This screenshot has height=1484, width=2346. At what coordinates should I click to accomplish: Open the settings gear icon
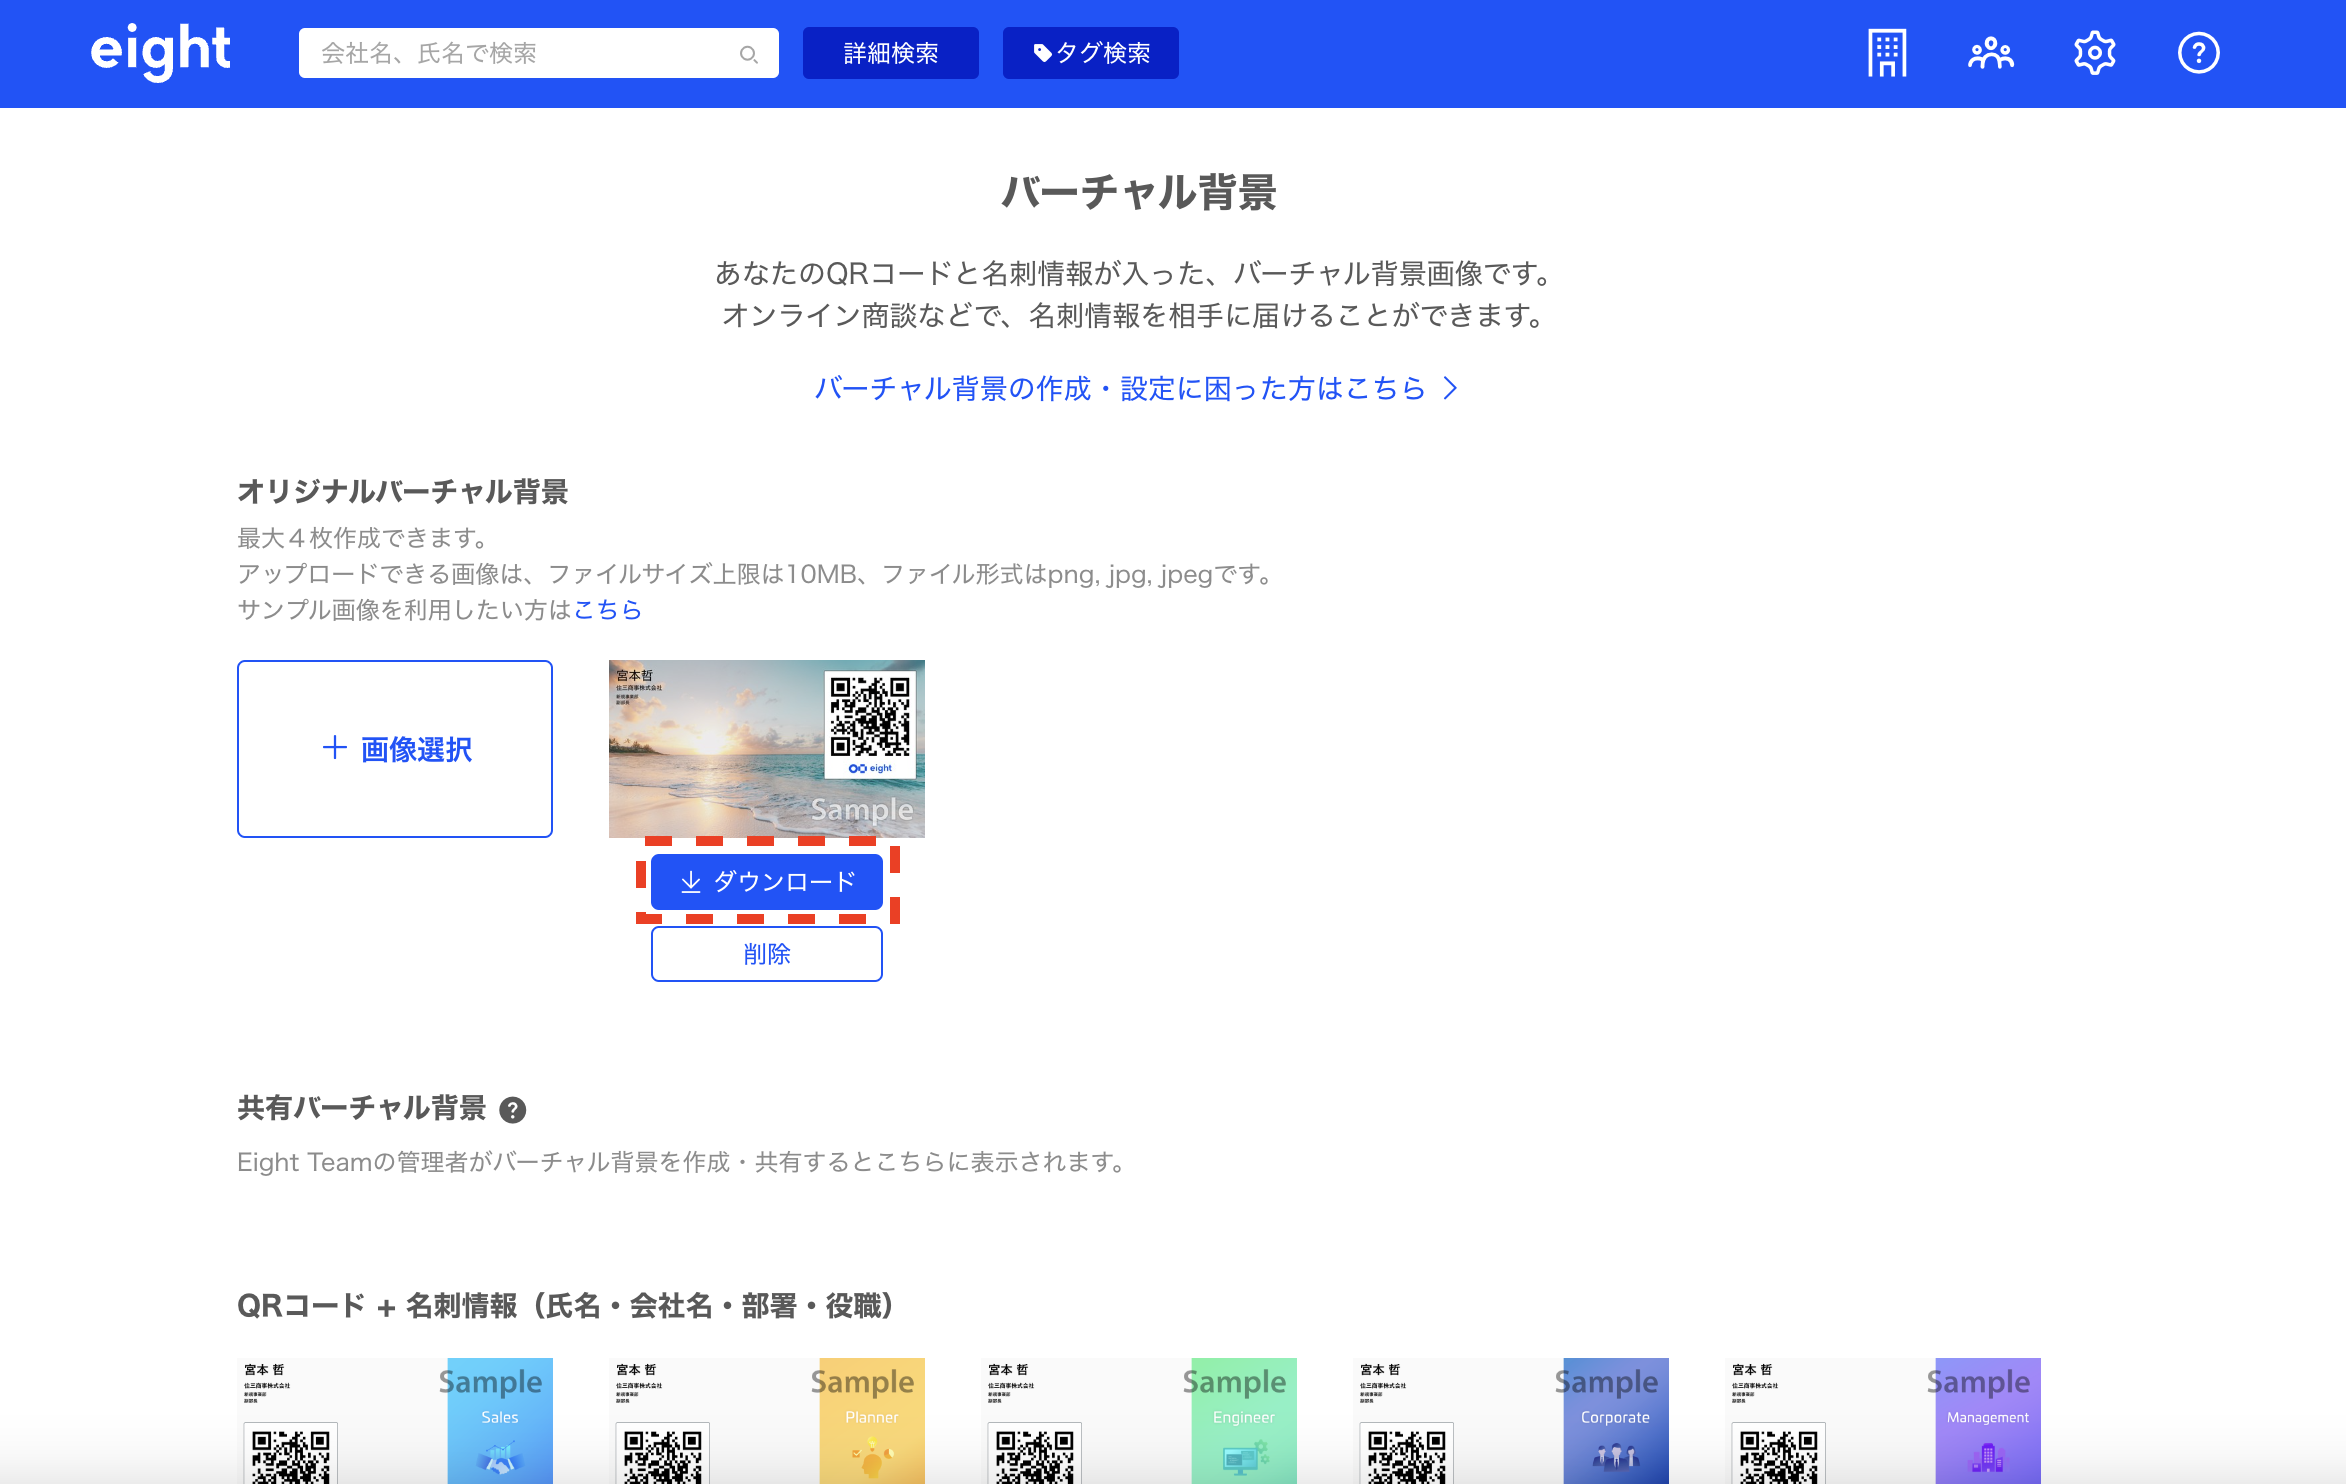(x=2094, y=53)
